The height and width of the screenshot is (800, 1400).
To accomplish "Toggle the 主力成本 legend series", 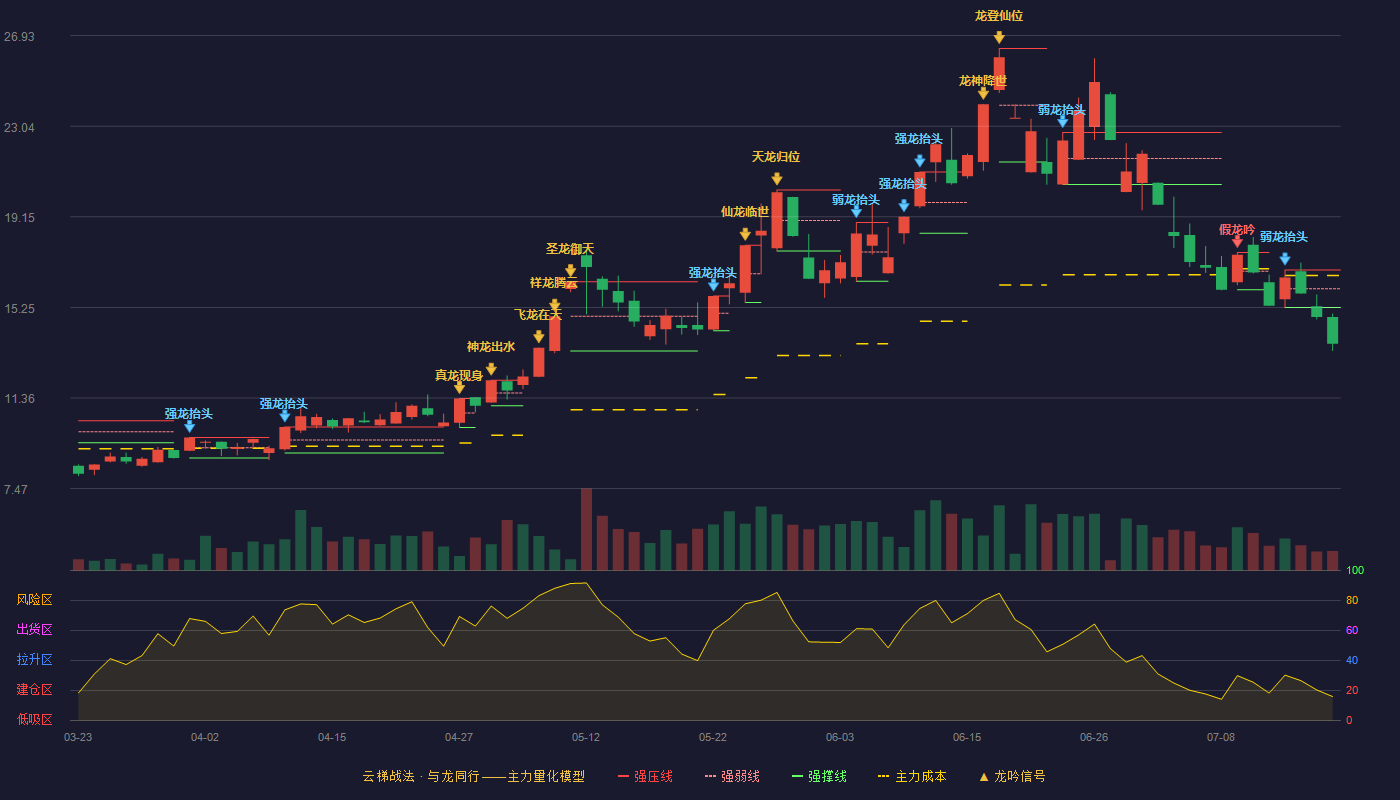I will tap(911, 776).
